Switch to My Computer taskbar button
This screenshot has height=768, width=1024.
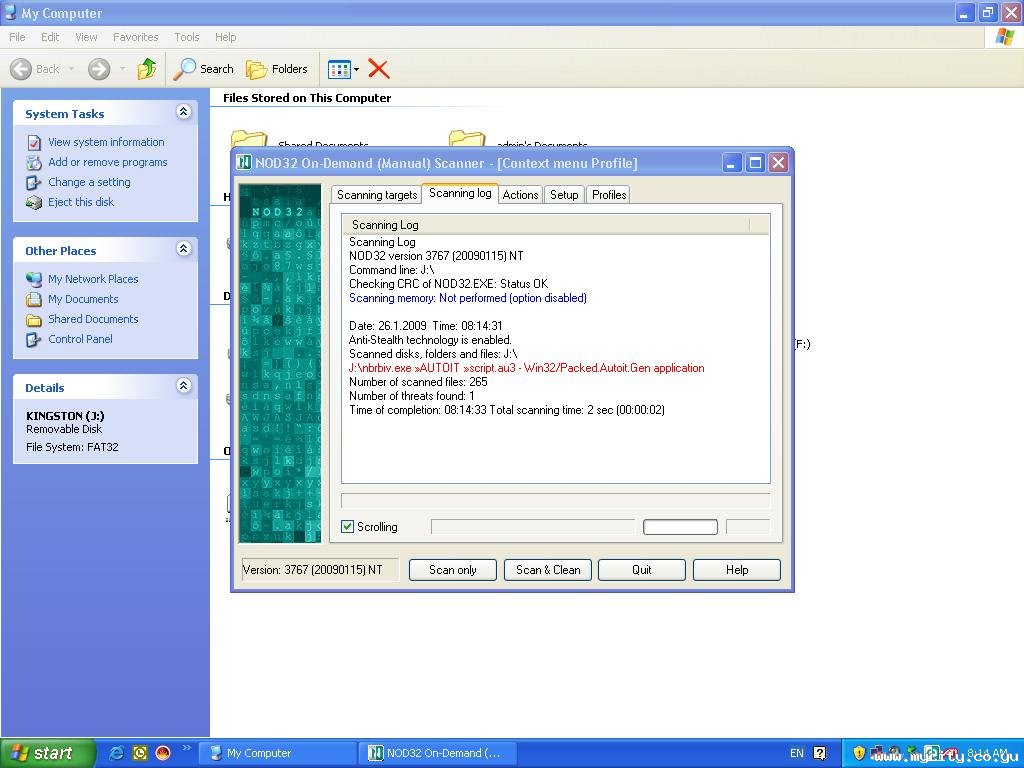point(278,753)
